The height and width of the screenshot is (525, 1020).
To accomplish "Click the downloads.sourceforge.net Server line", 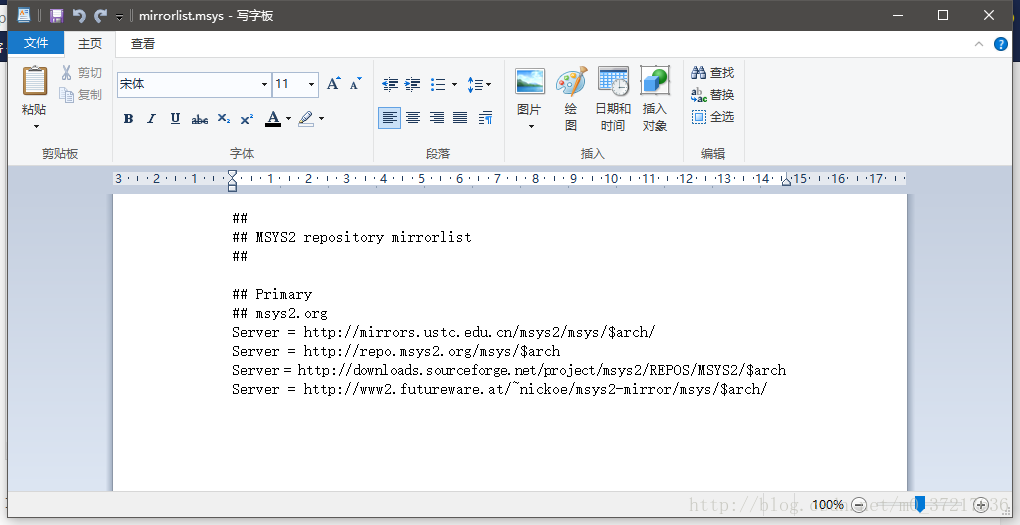I will point(509,370).
